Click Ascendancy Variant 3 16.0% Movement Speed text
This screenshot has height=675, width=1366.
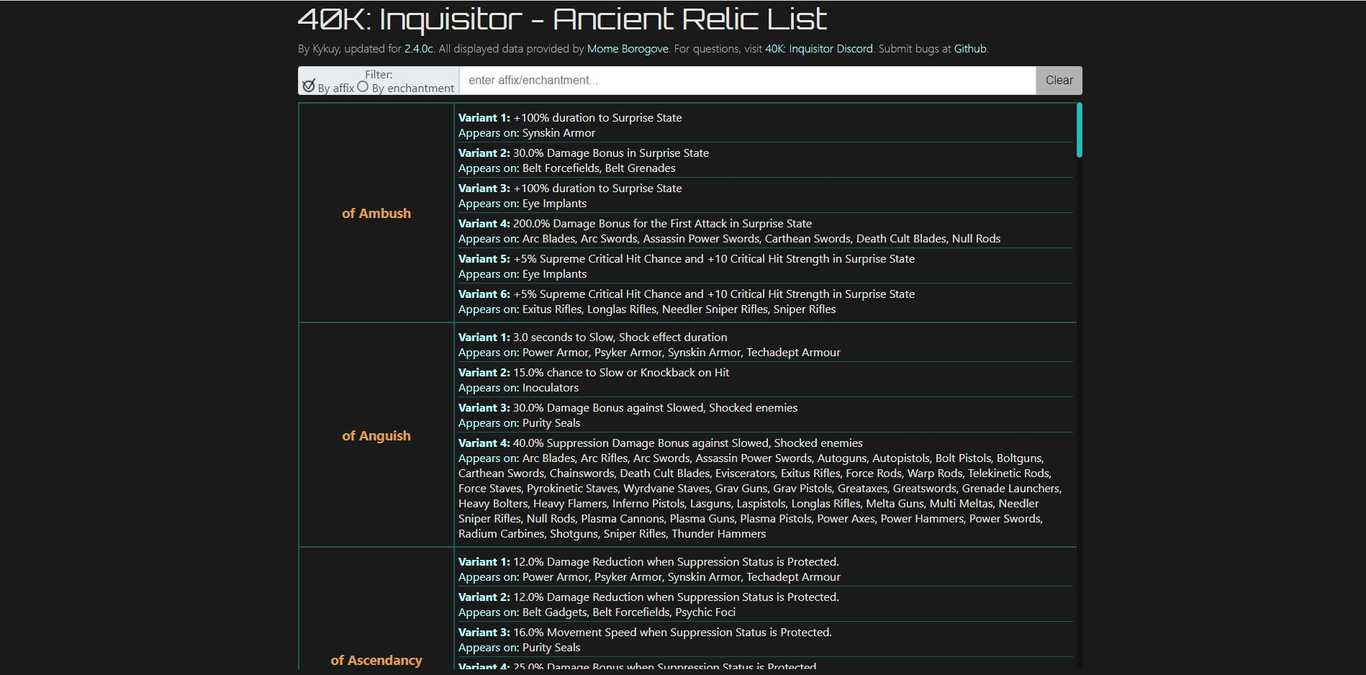click(x=645, y=632)
